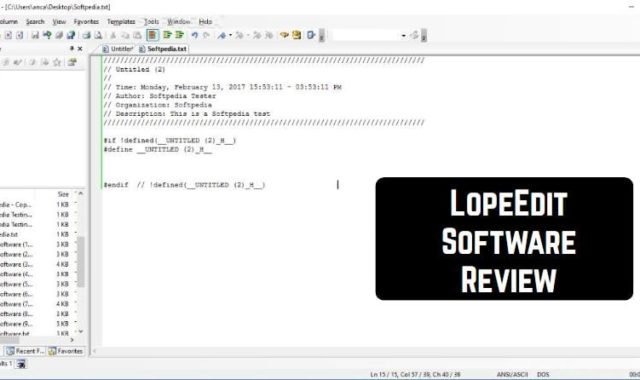Click the file list vertical scrollbar thumb
640x380 pixels.
(81, 262)
